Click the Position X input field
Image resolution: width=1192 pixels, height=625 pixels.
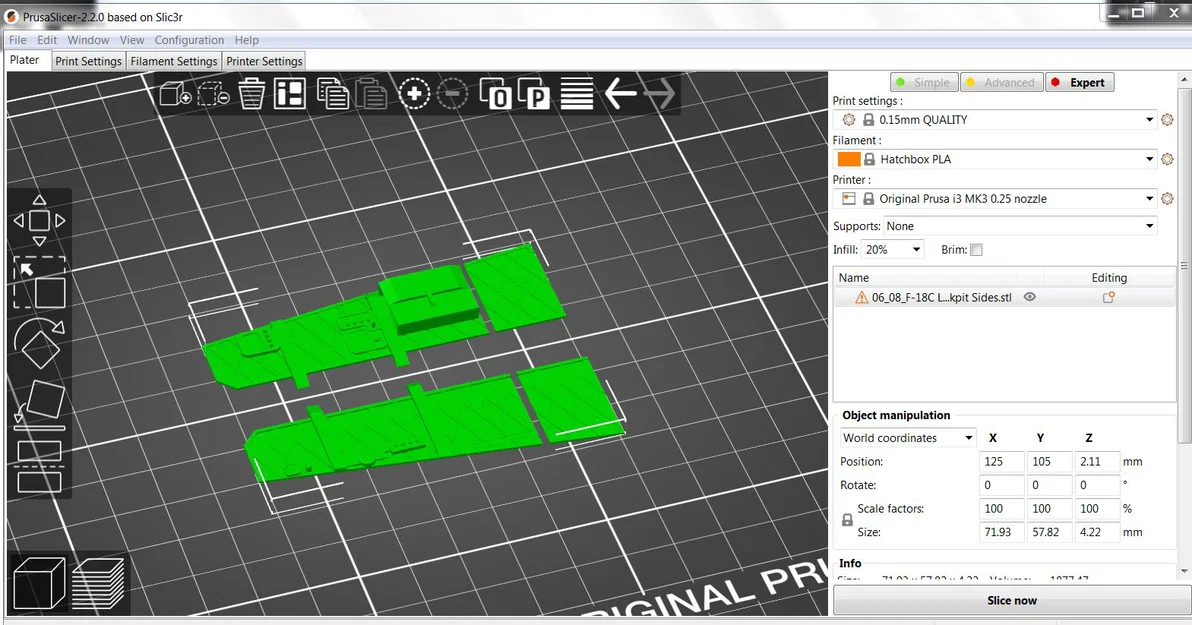(x=1001, y=462)
